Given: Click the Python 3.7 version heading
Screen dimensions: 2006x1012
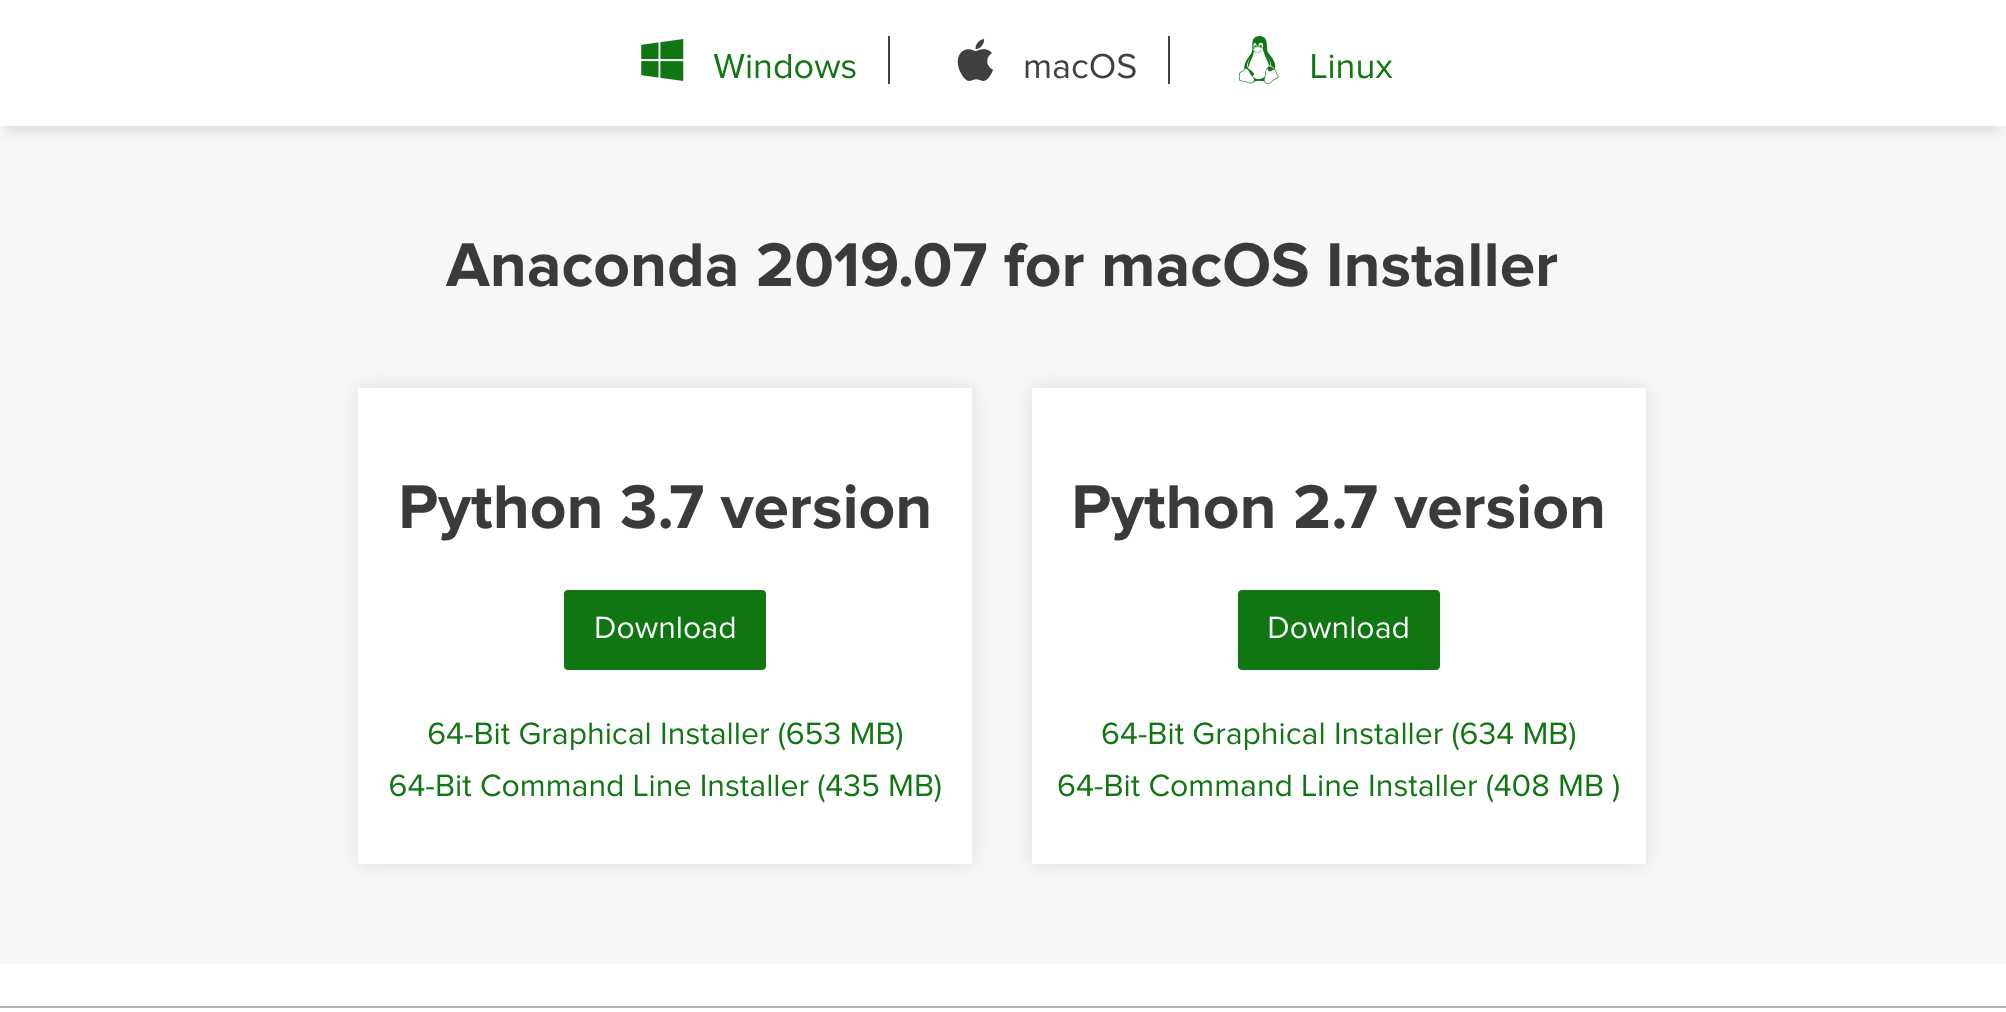Looking at the screenshot, I should (x=665, y=508).
